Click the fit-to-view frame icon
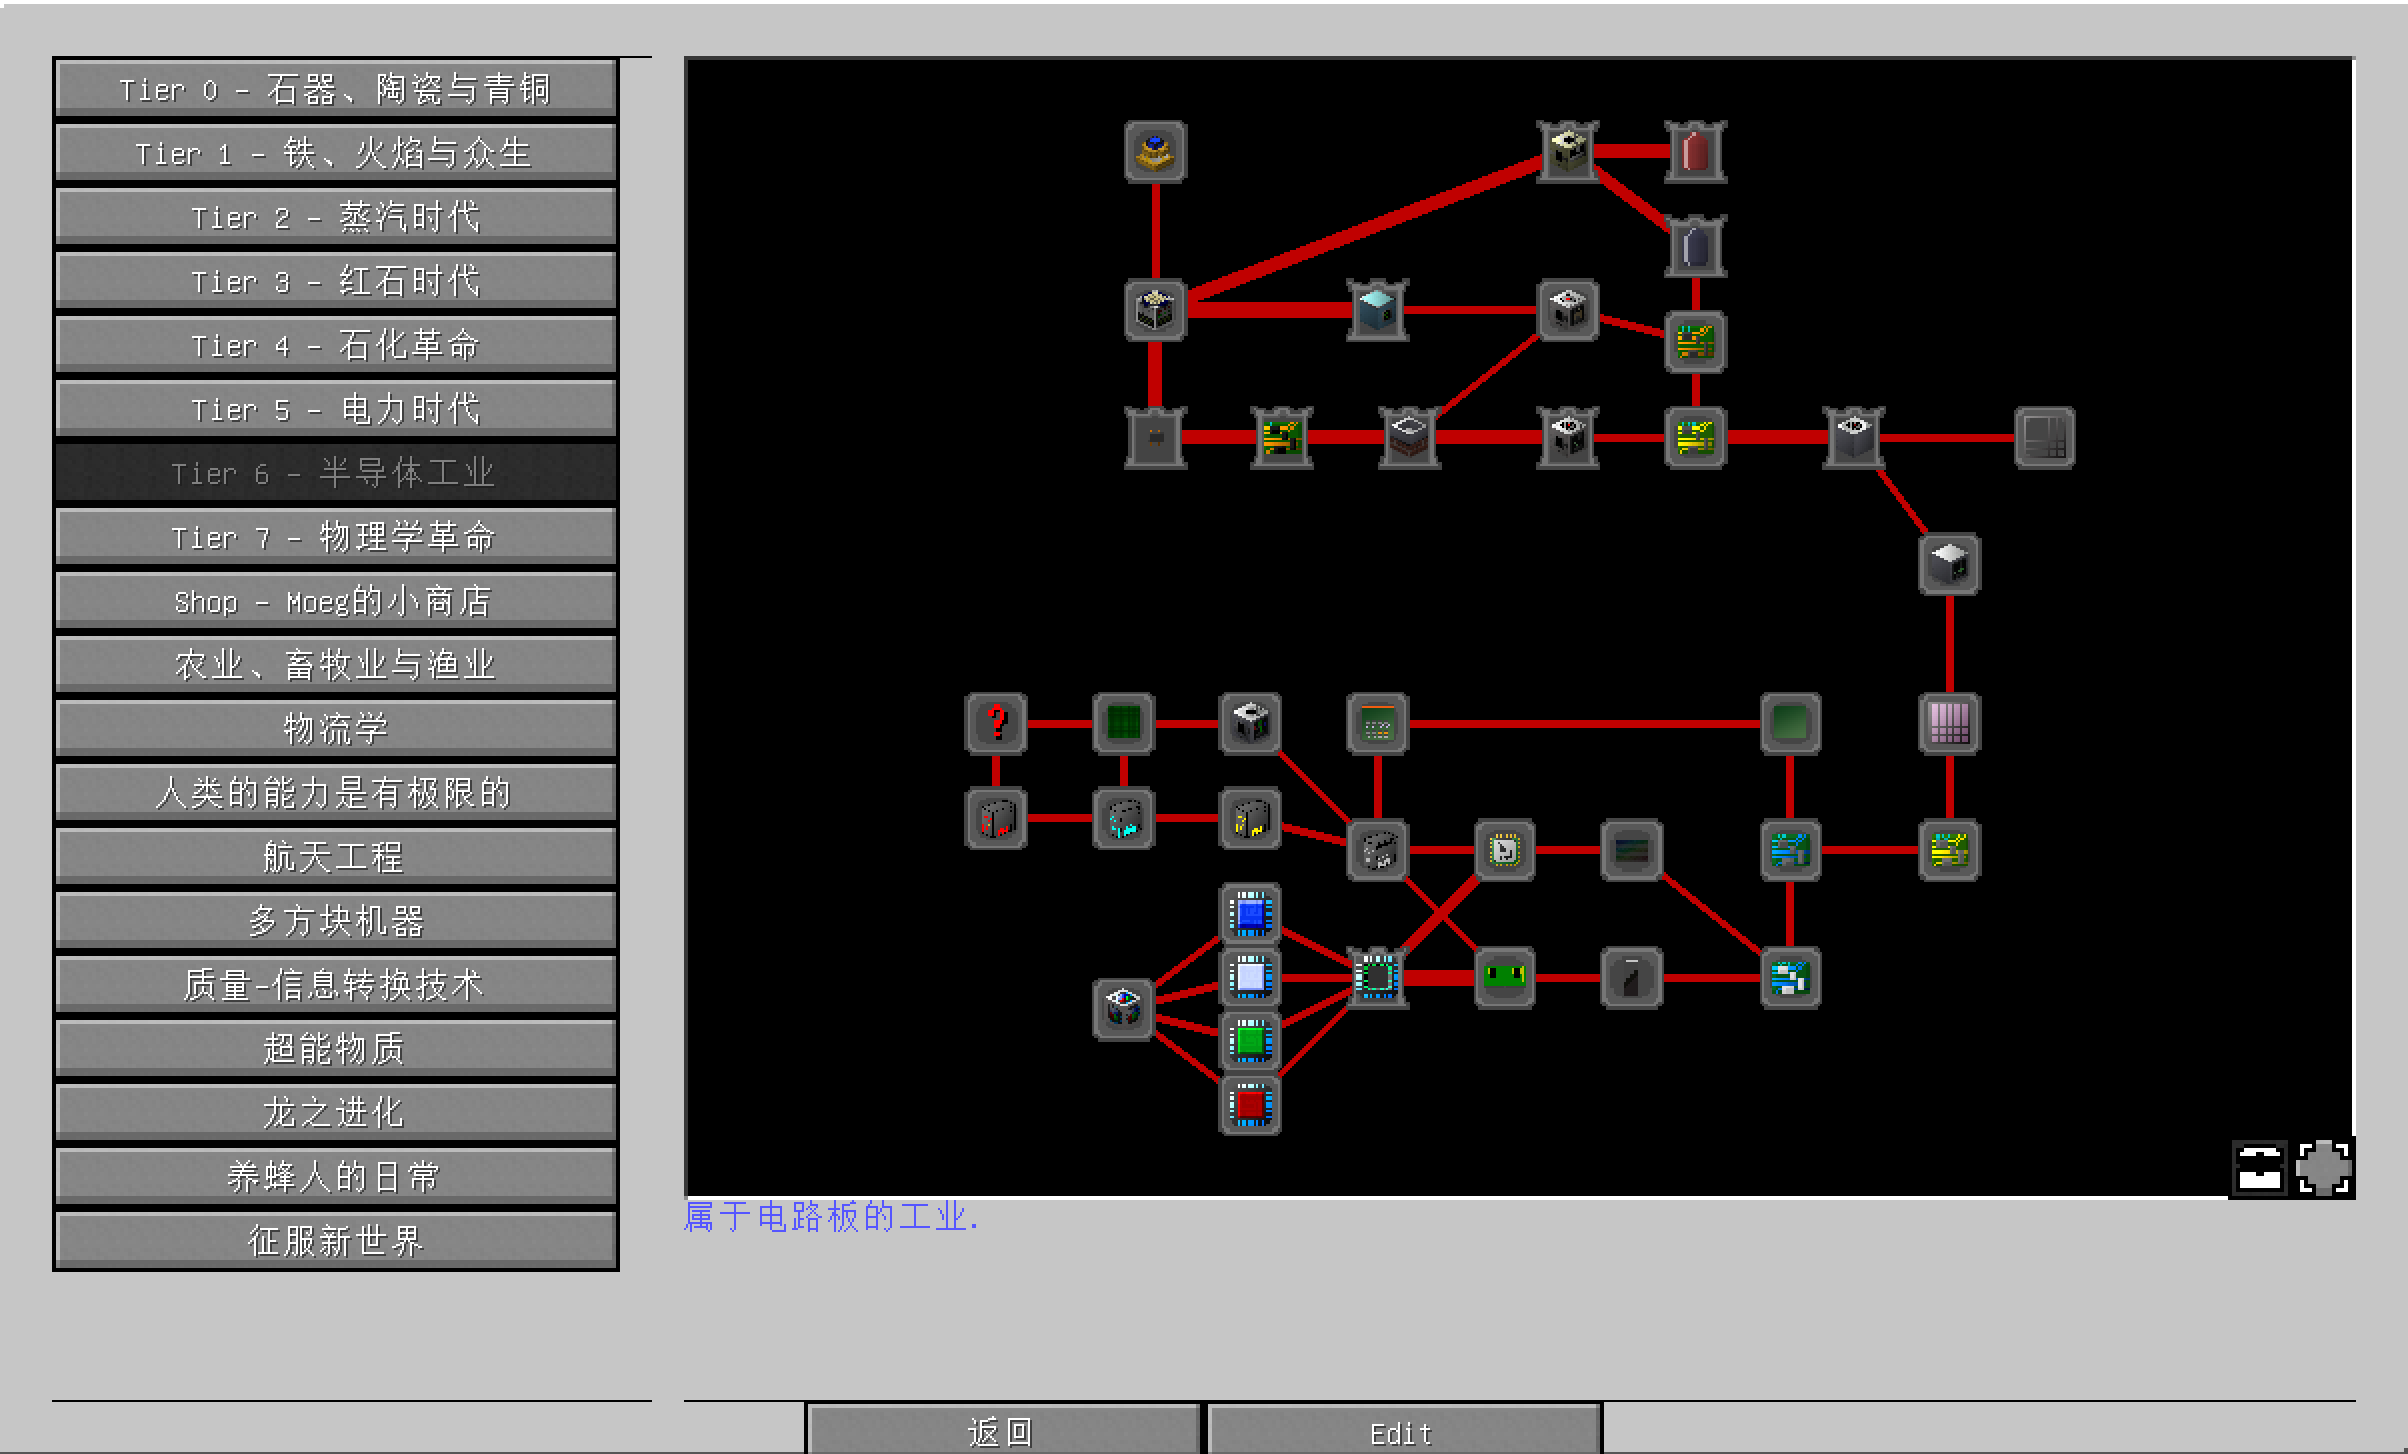The width and height of the screenshot is (2408, 1454). (2324, 1168)
